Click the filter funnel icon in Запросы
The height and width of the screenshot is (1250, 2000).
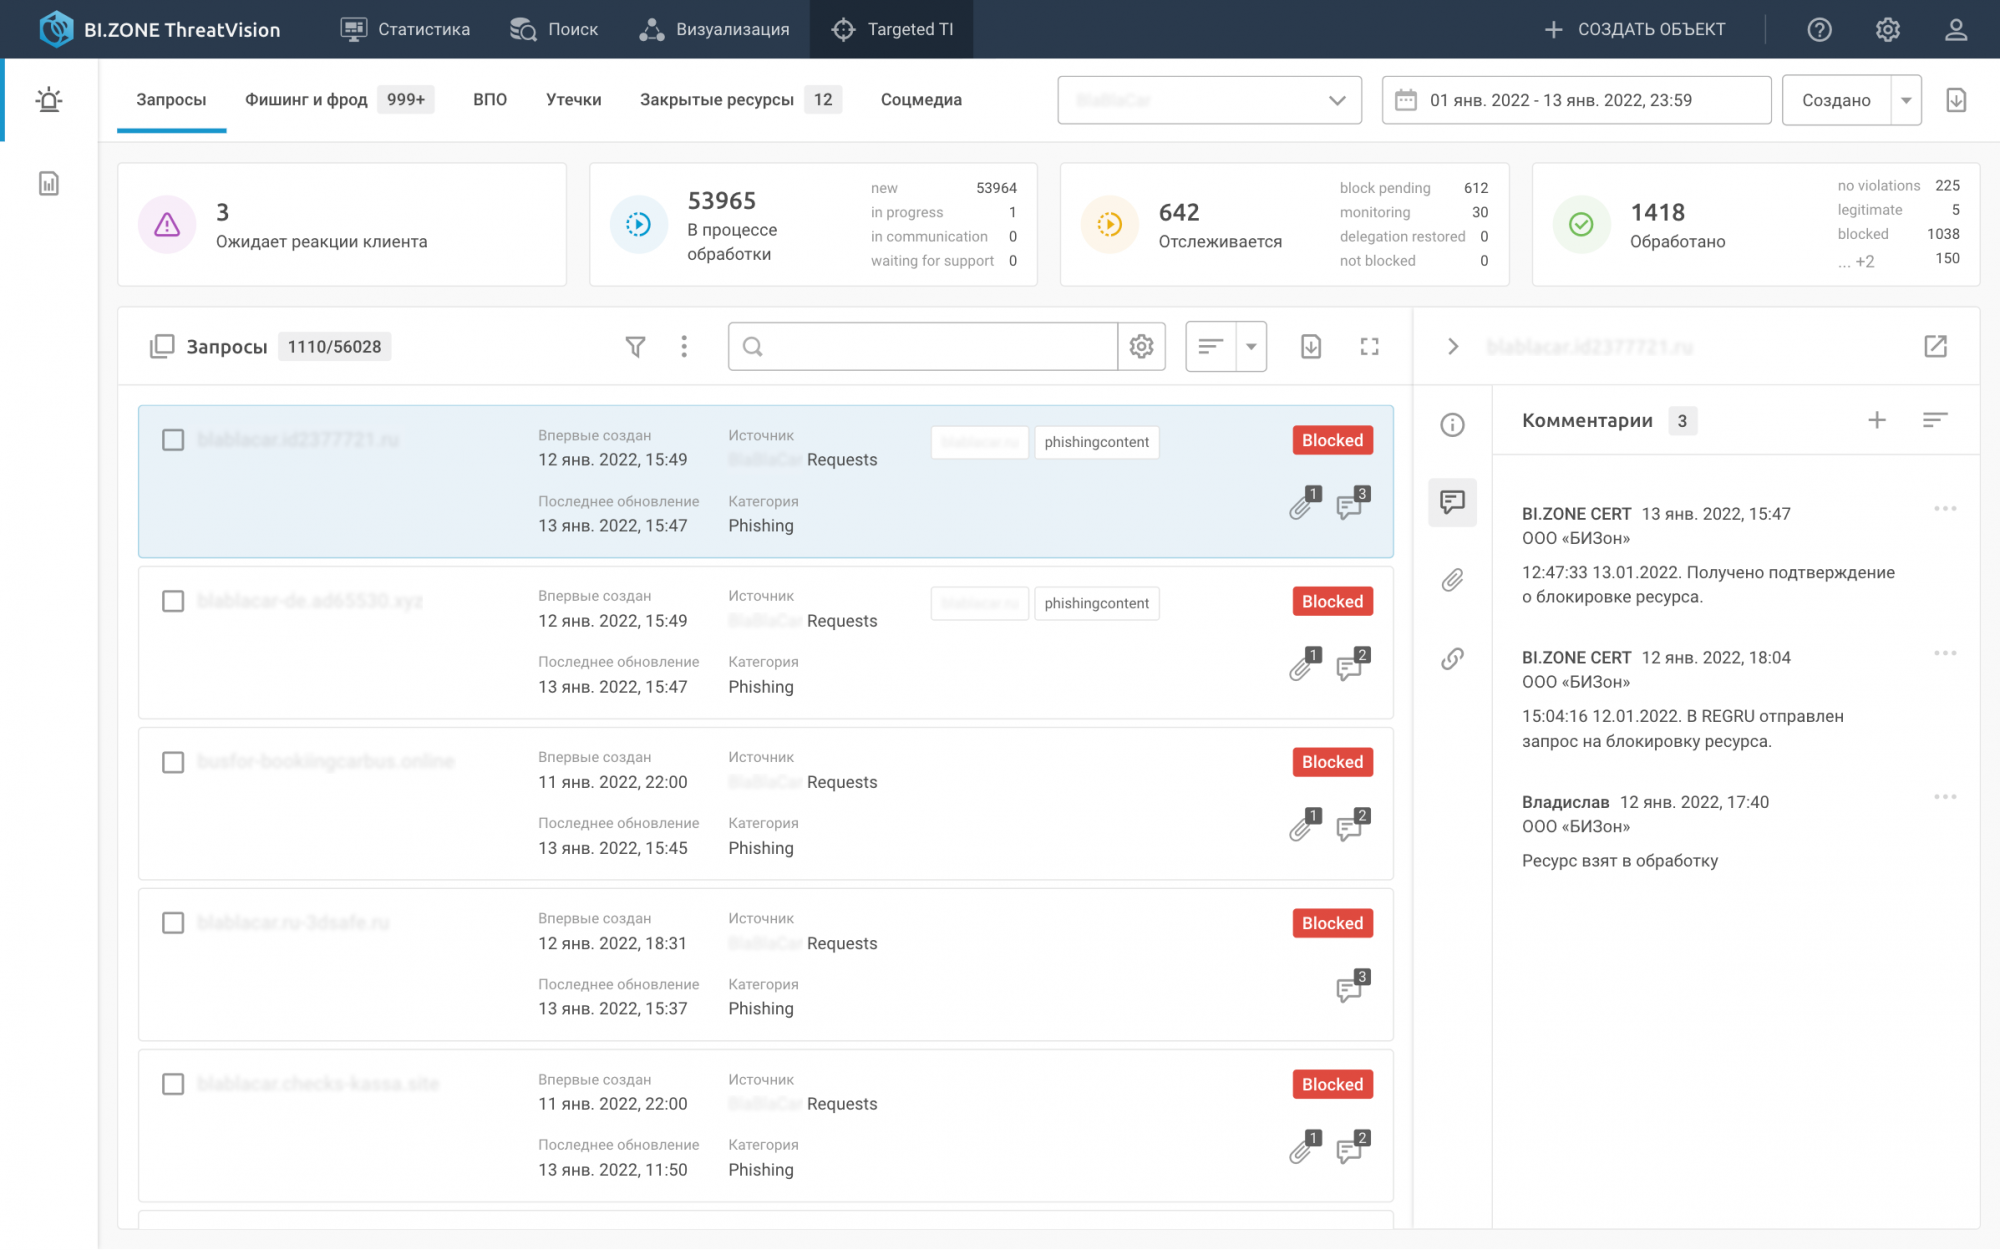click(x=635, y=347)
